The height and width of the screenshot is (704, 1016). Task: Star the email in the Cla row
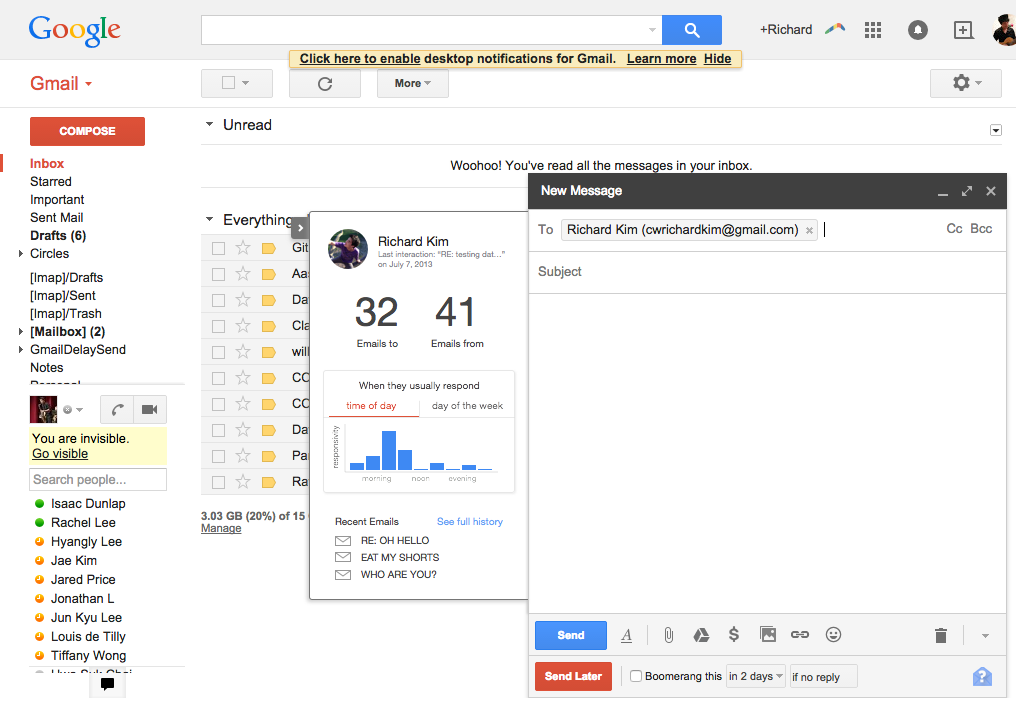click(243, 325)
